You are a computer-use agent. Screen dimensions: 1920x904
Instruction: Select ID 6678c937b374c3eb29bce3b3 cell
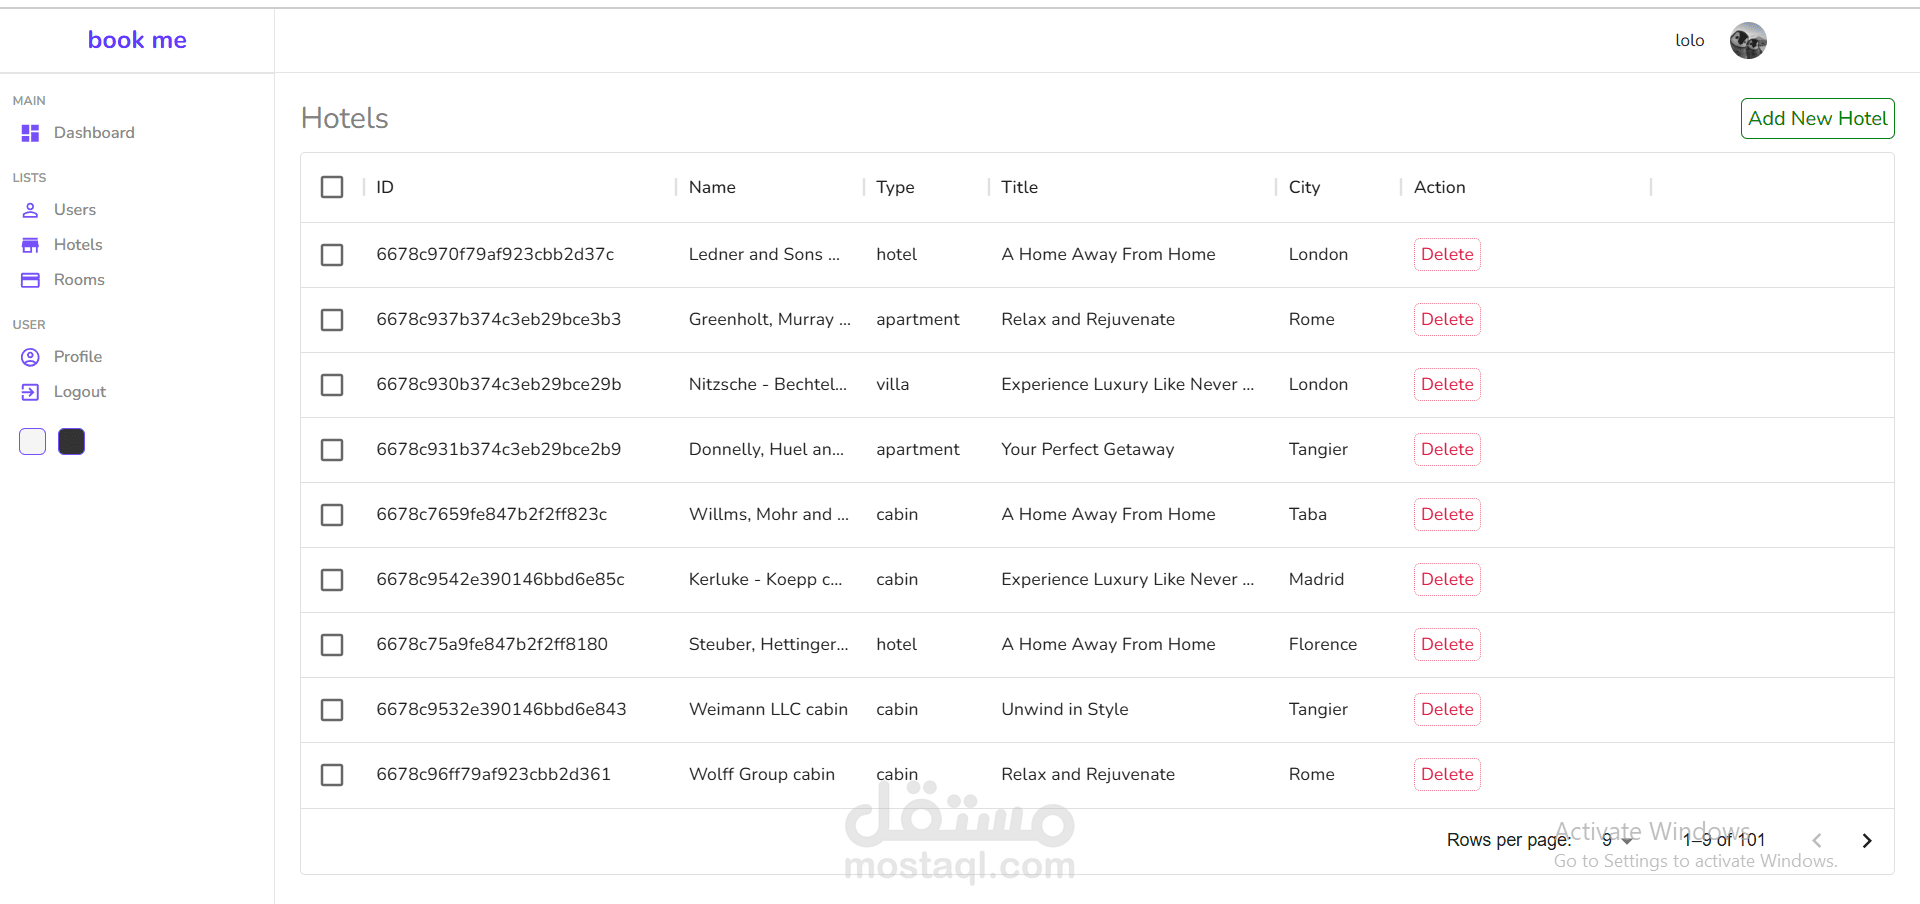point(498,319)
